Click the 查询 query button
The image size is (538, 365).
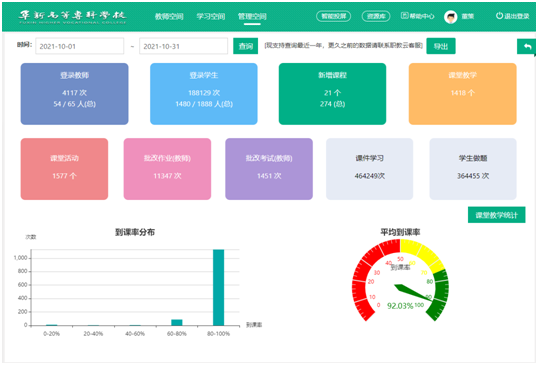tap(246, 46)
